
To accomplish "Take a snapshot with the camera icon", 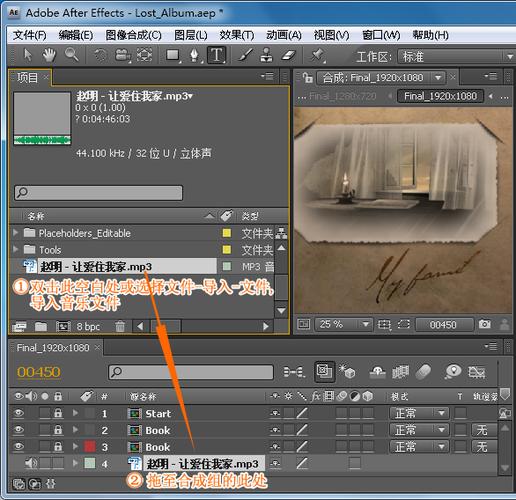I will (x=484, y=324).
